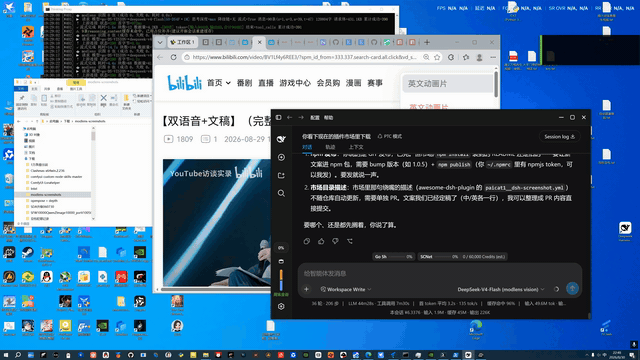This screenshot has height=360, width=640.
Task: Click the bilibili search box showing 英文动画片
Action: pos(448,84)
